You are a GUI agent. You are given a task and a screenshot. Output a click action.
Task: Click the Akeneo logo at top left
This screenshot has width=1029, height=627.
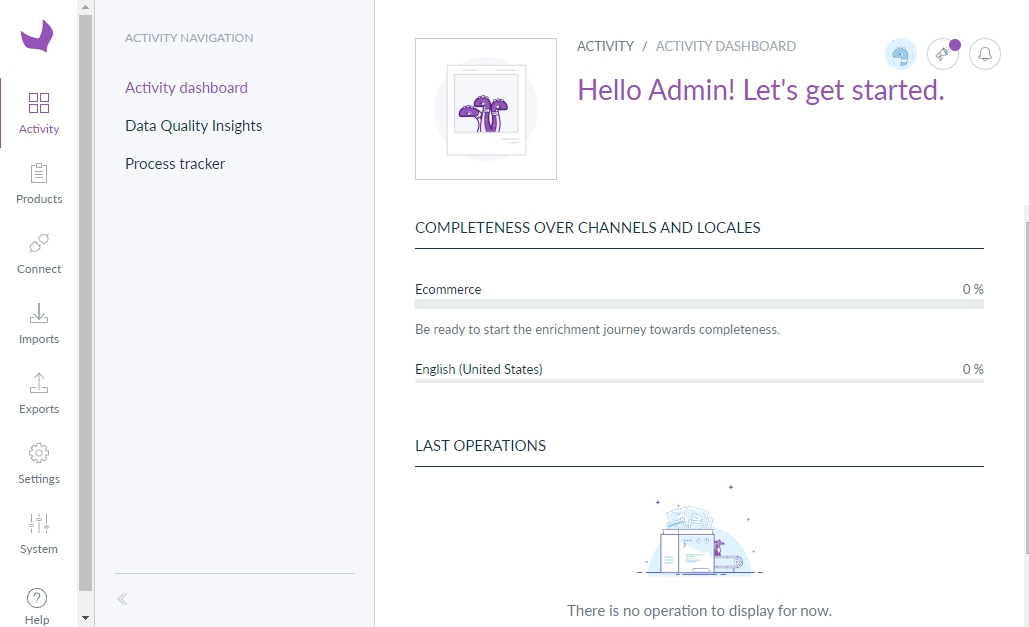[x=37, y=37]
